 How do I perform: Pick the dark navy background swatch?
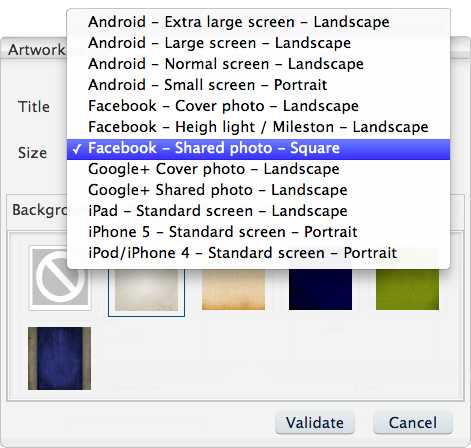(x=320, y=287)
